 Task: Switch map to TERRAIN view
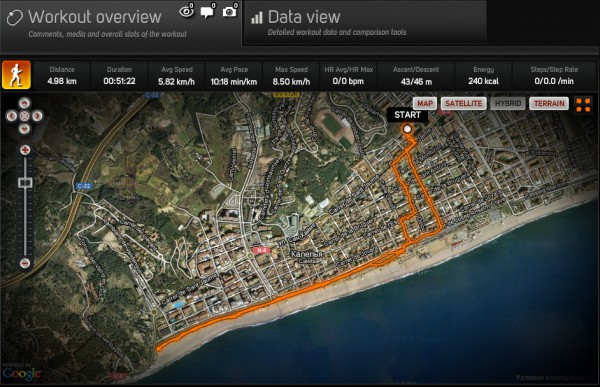tap(549, 103)
